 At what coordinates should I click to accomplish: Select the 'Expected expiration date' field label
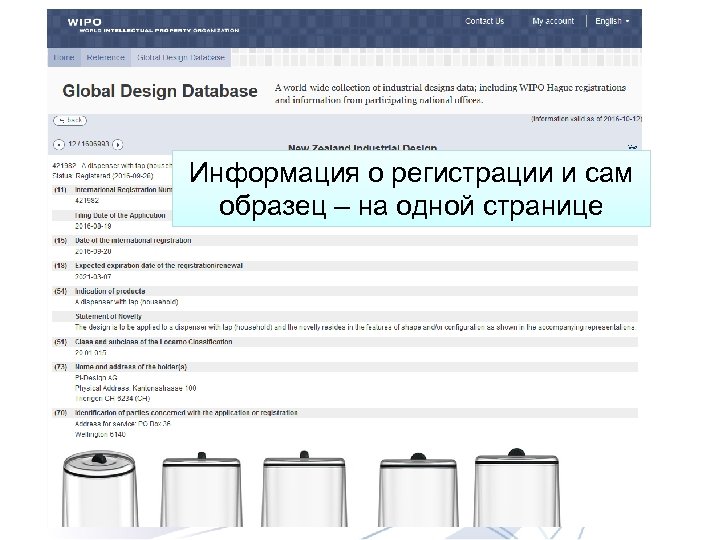point(159,265)
